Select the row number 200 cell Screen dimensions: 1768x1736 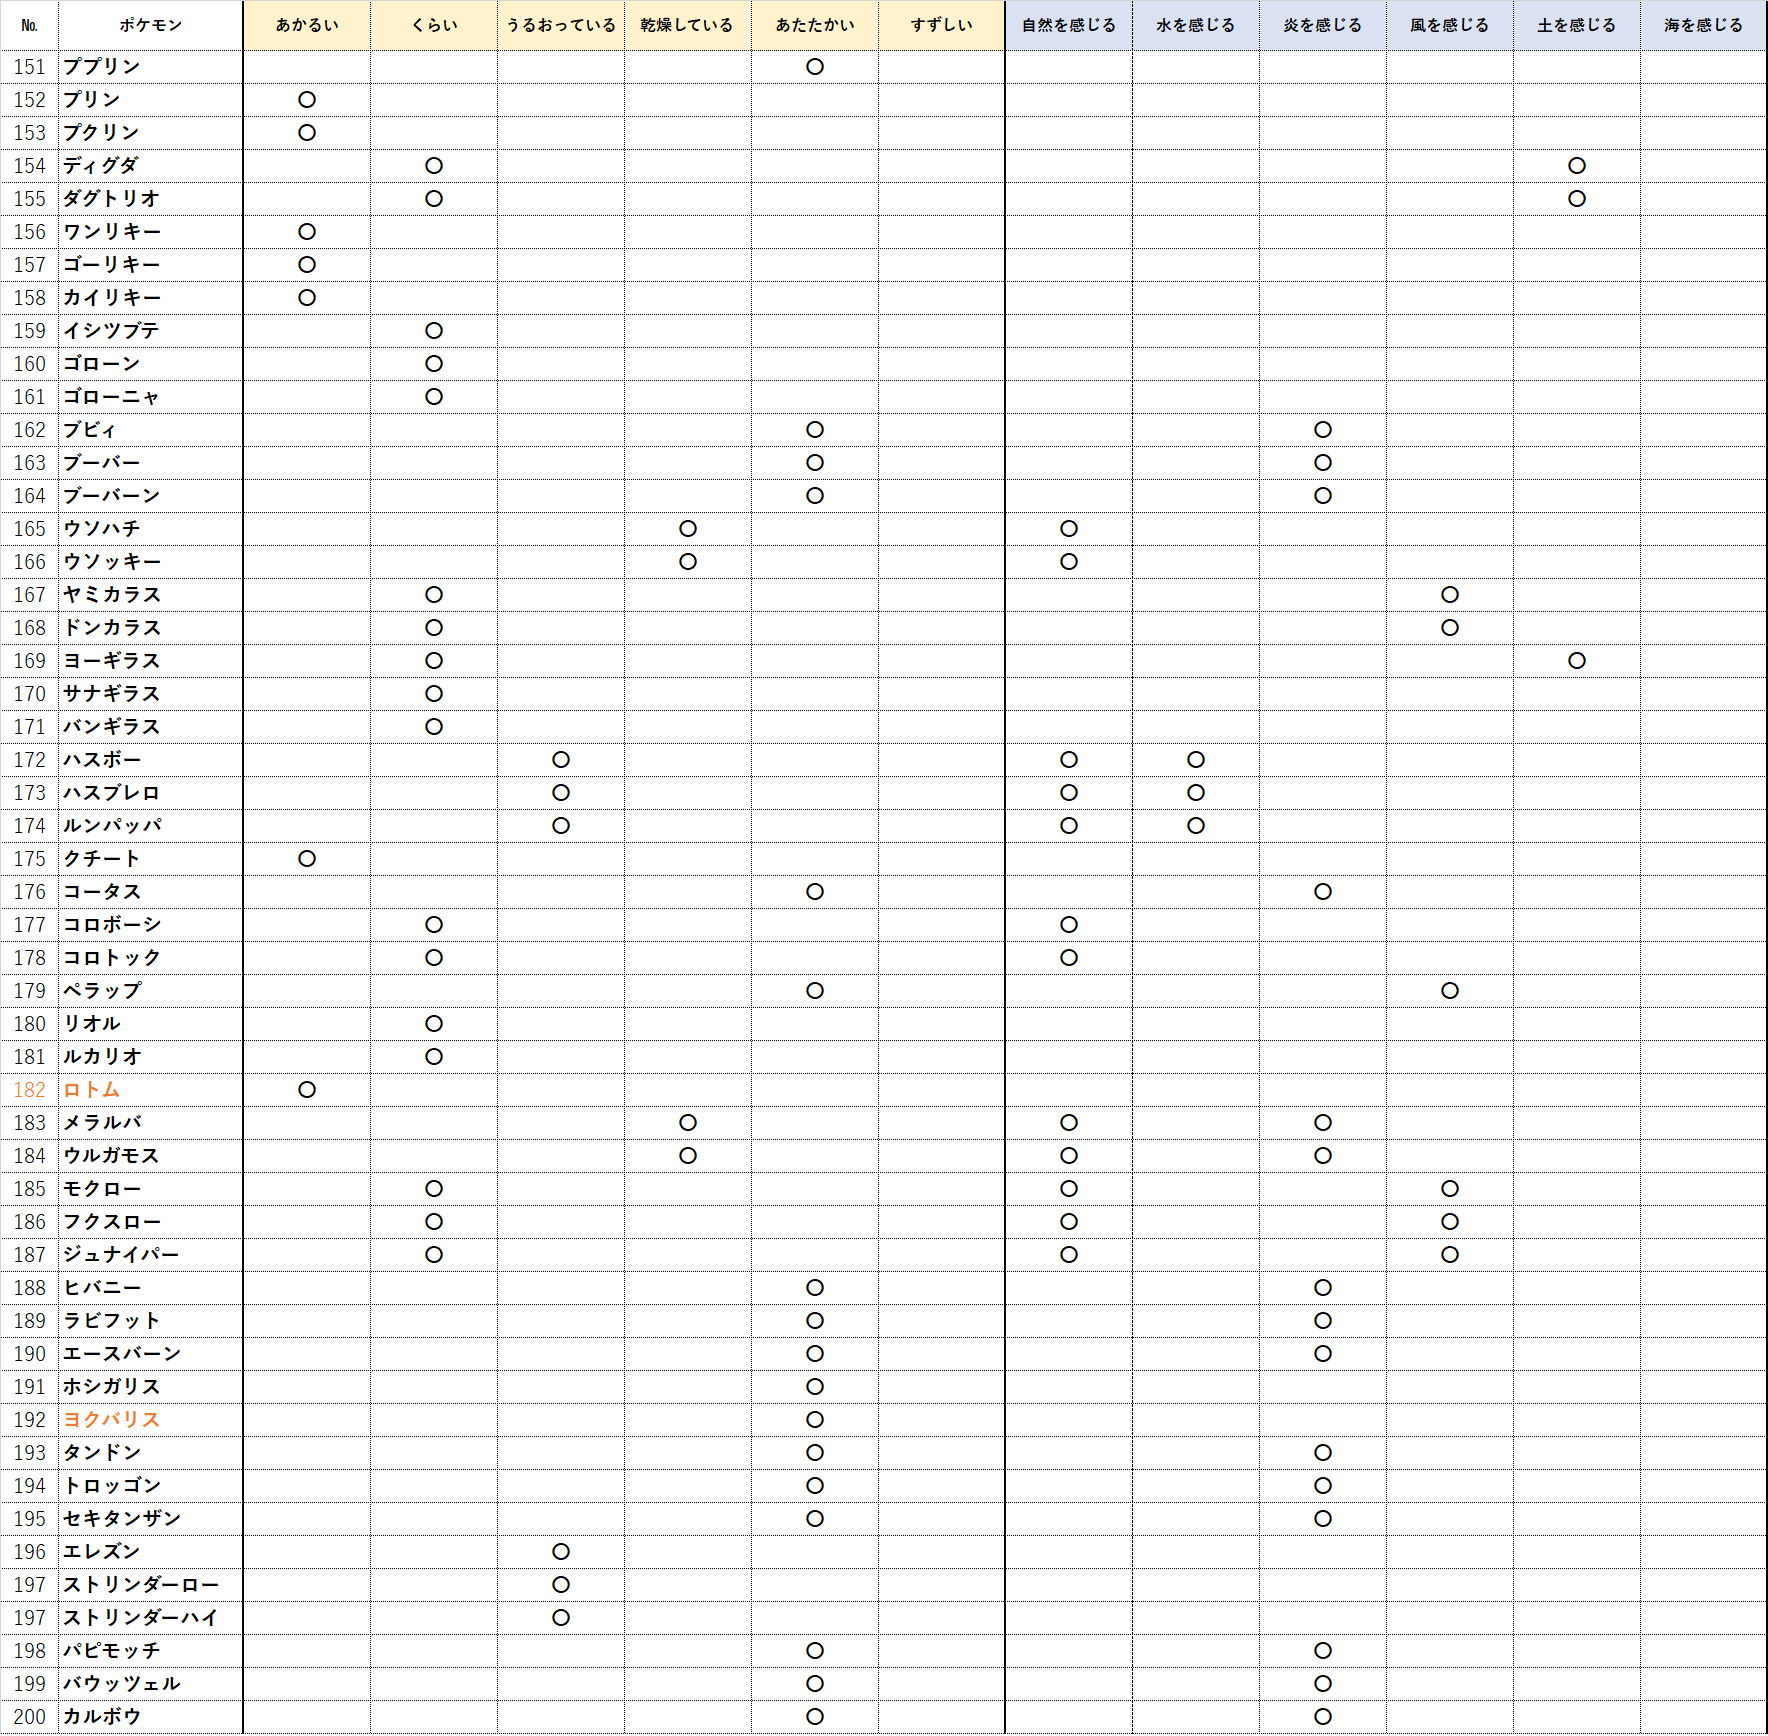(30, 1716)
